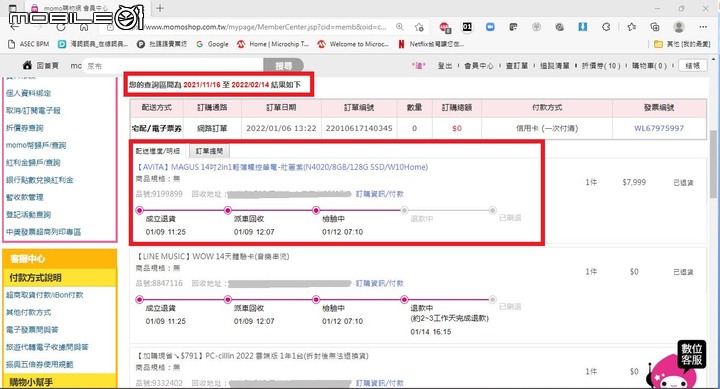
Task: Open the tab actions icon at window top-left
Action: pos(12,8)
